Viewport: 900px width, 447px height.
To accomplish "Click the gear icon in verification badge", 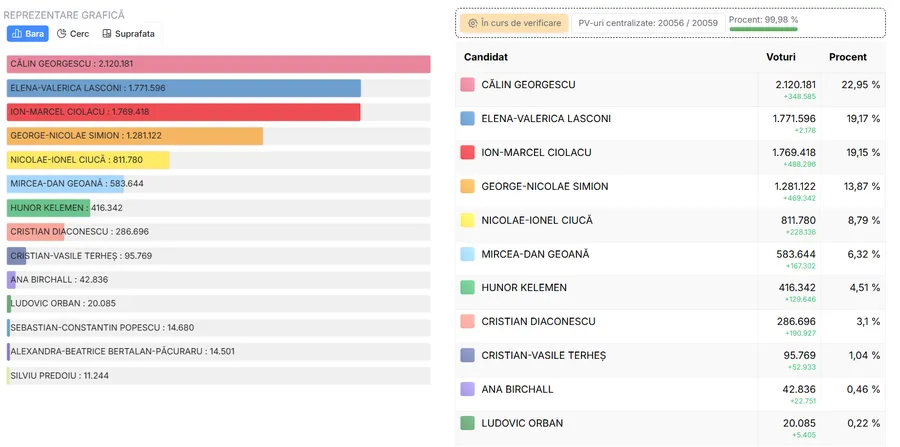I will pos(473,22).
